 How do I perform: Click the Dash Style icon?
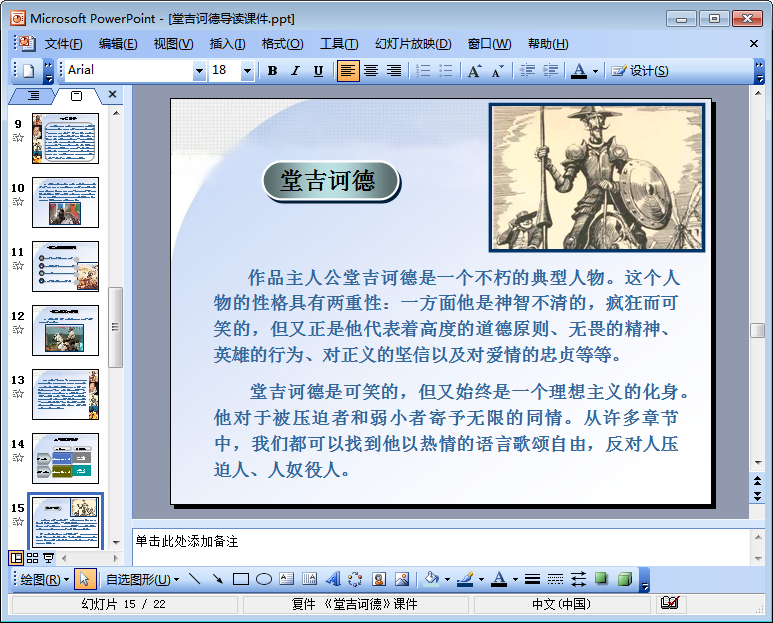pyautogui.click(x=556, y=579)
